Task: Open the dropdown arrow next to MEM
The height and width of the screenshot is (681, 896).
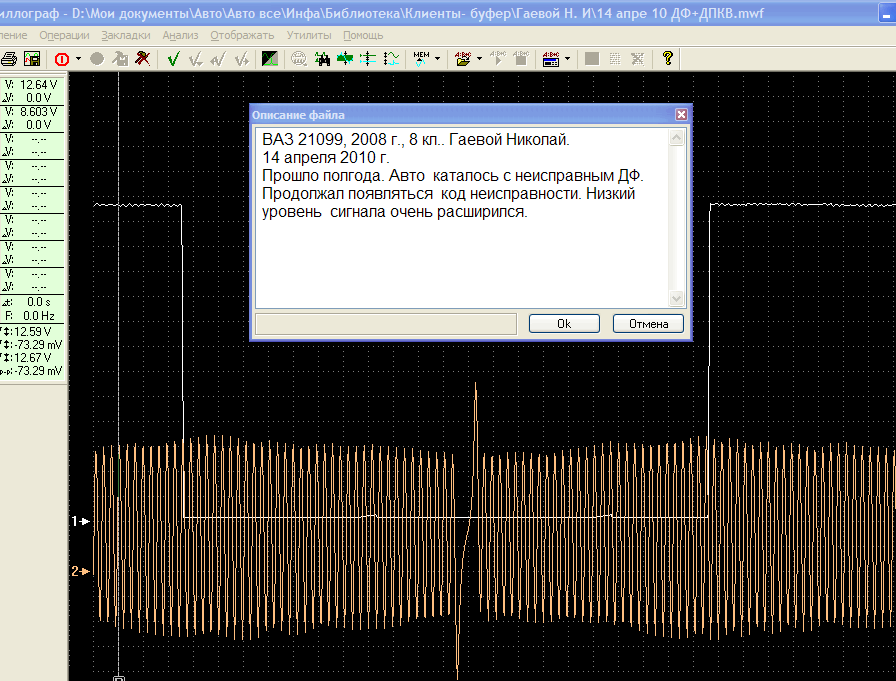Action: point(438,59)
